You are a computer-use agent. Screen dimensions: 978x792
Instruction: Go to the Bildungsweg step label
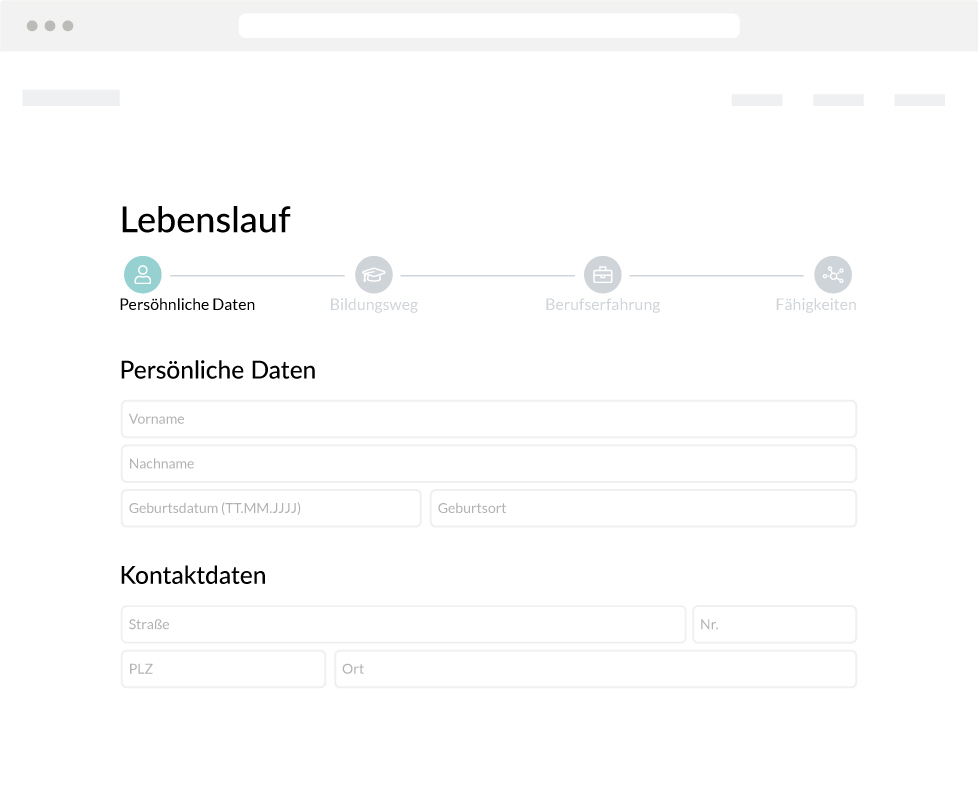point(374,305)
